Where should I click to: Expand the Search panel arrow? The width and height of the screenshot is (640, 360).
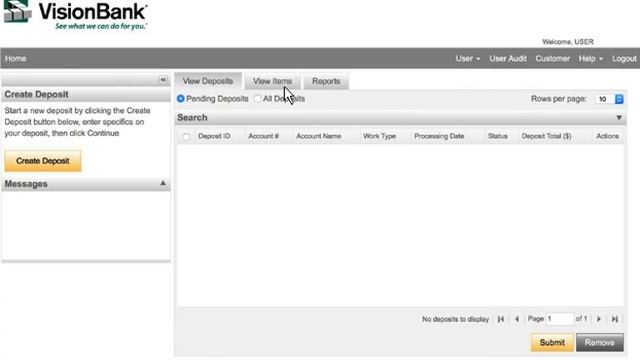619,118
